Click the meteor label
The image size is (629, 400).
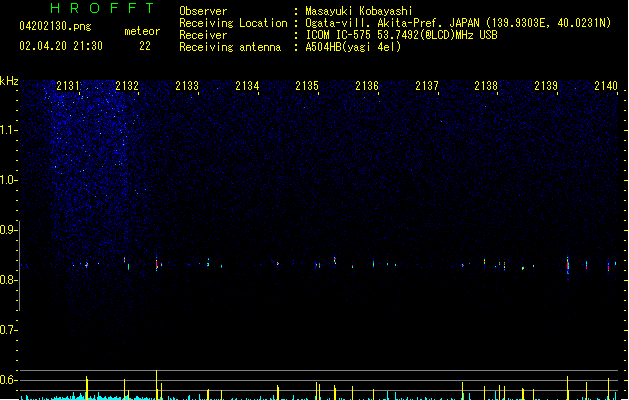tap(142, 31)
